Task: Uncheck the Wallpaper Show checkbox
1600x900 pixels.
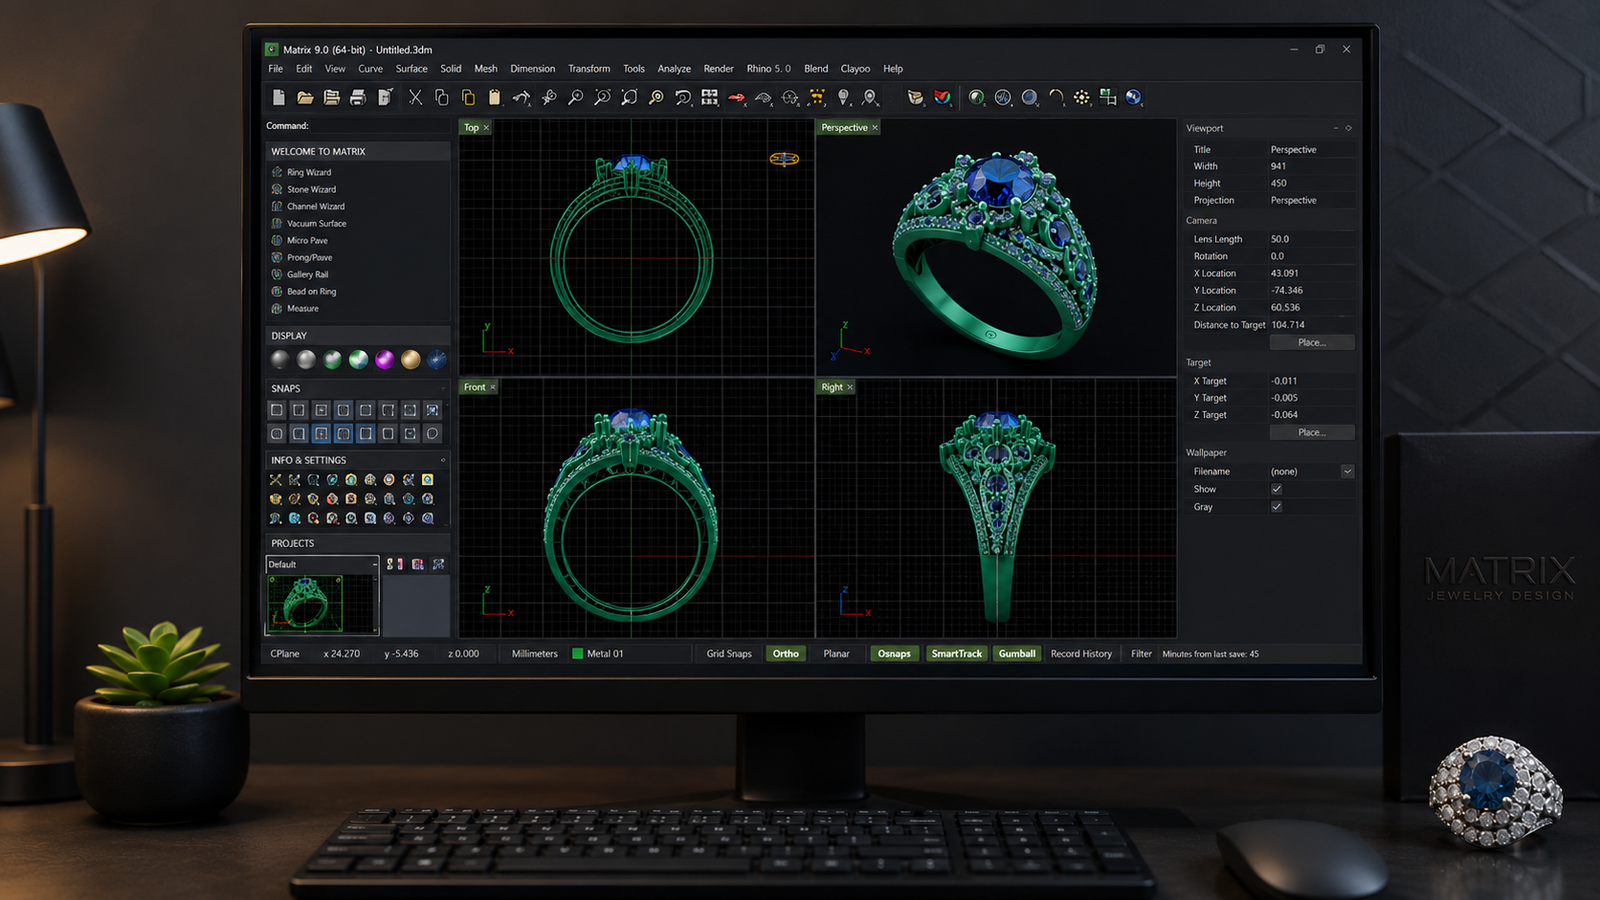Action: (1276, 489)
